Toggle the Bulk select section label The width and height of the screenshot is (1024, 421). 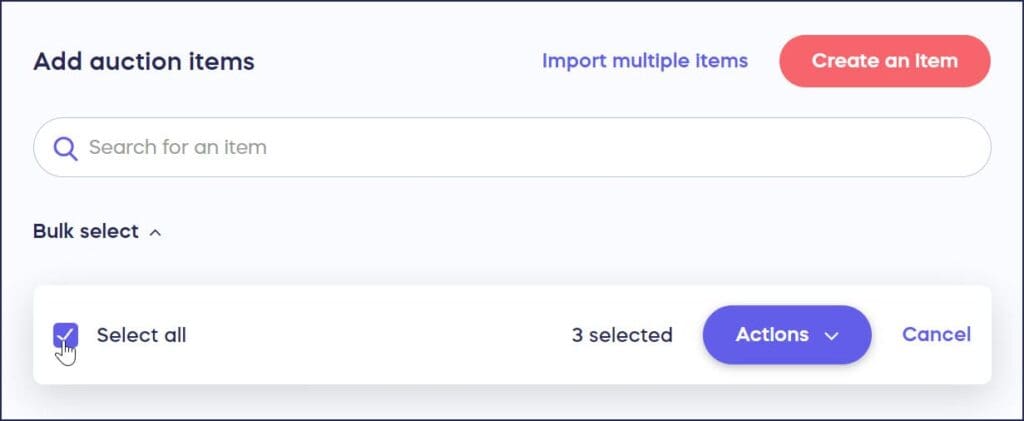[x=86, y=231]
